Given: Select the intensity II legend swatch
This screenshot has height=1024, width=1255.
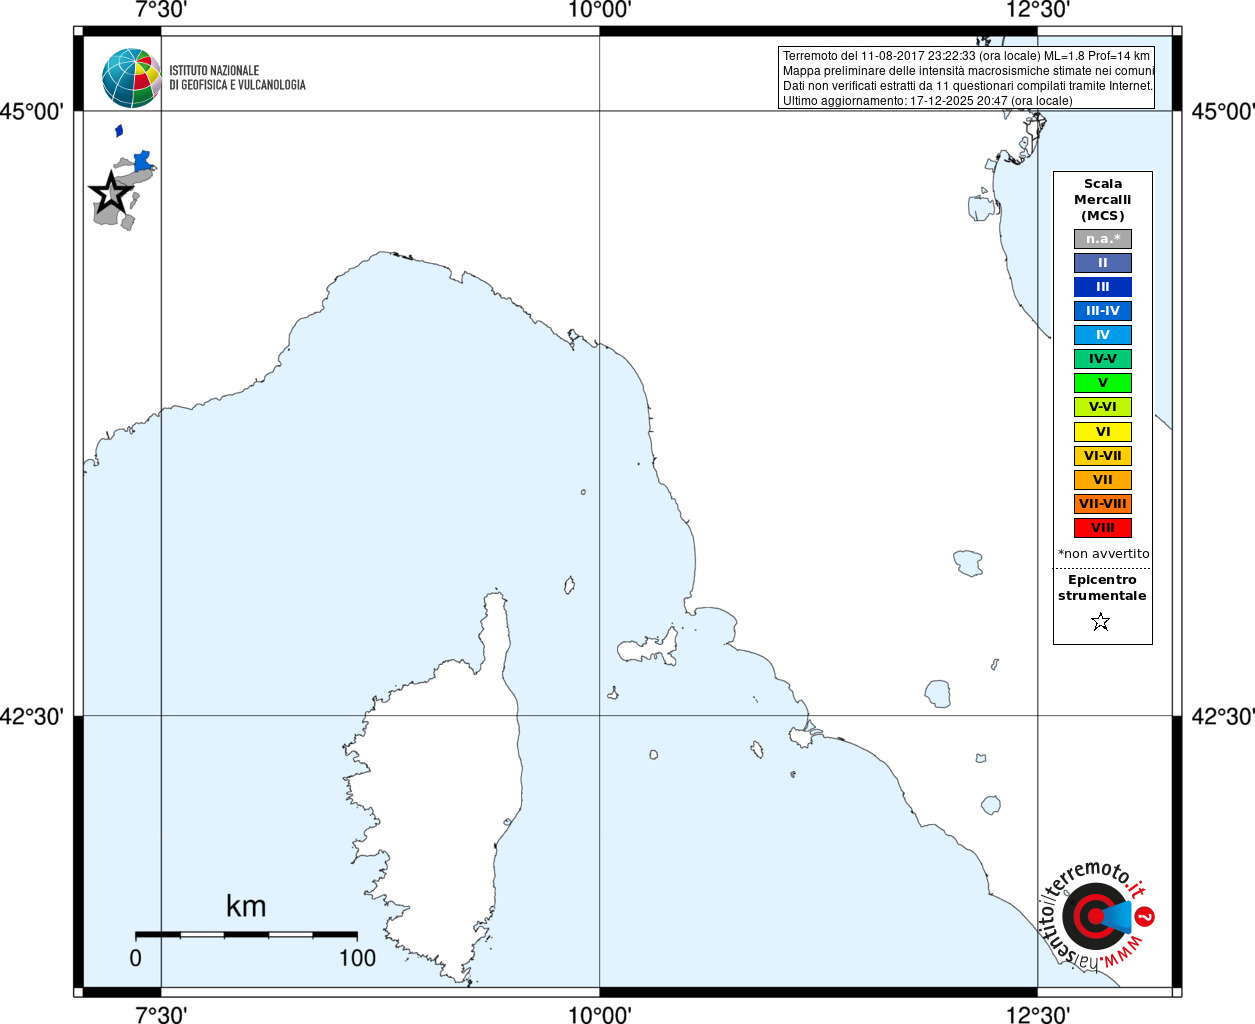Looking at the screenshot, I should coord(1103,263).
